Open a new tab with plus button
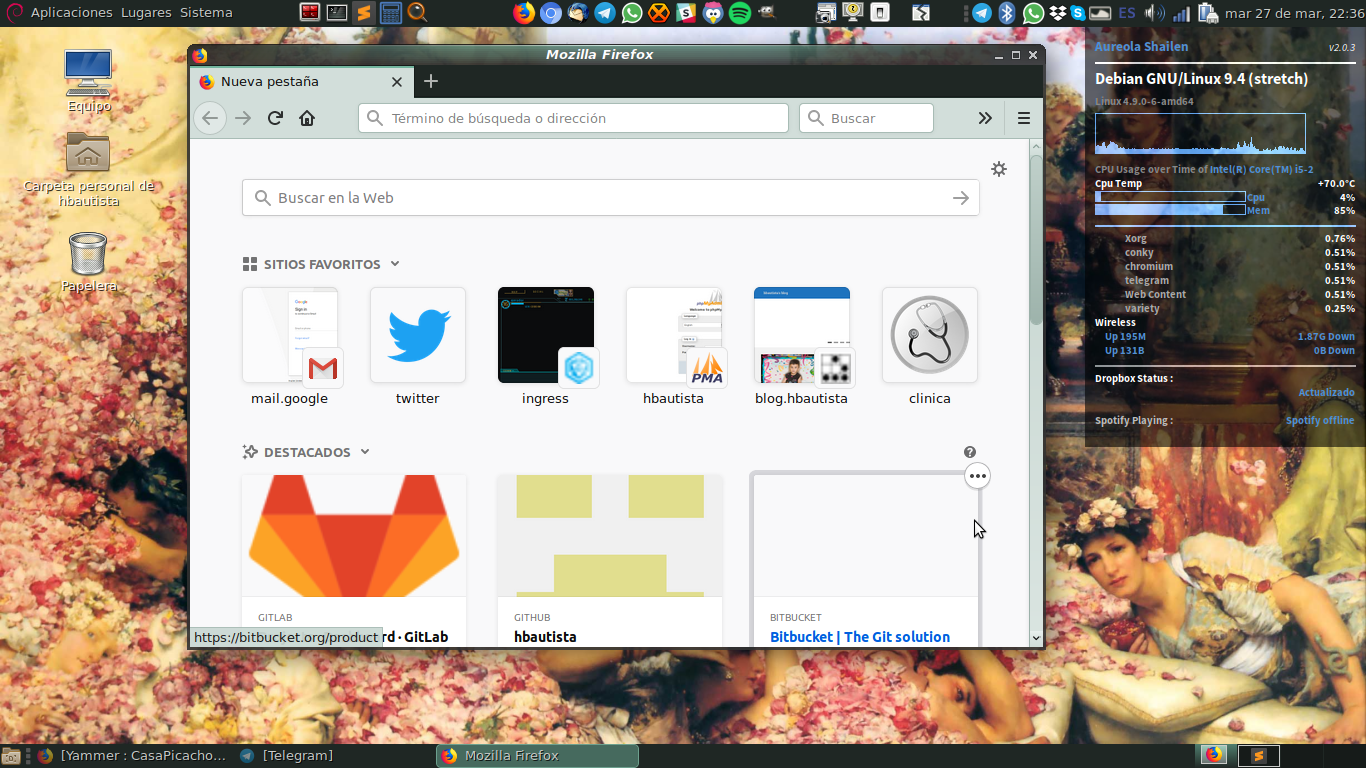 tap(431, 81)
